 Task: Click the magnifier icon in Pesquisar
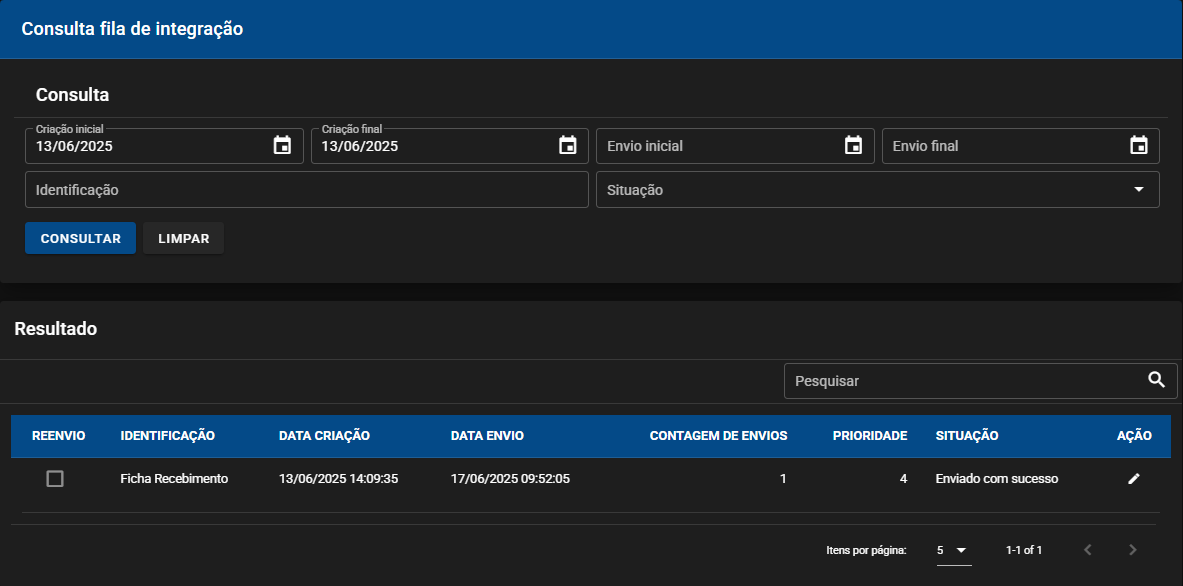(x=1157, y=380)
